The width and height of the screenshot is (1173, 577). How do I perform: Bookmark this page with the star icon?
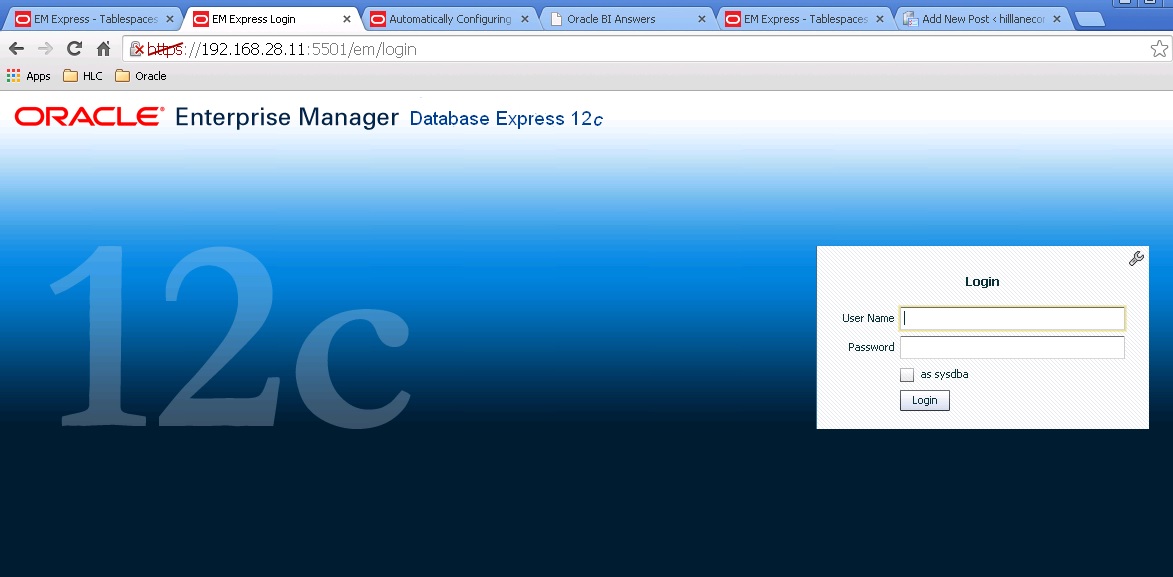click(1159, 49)
